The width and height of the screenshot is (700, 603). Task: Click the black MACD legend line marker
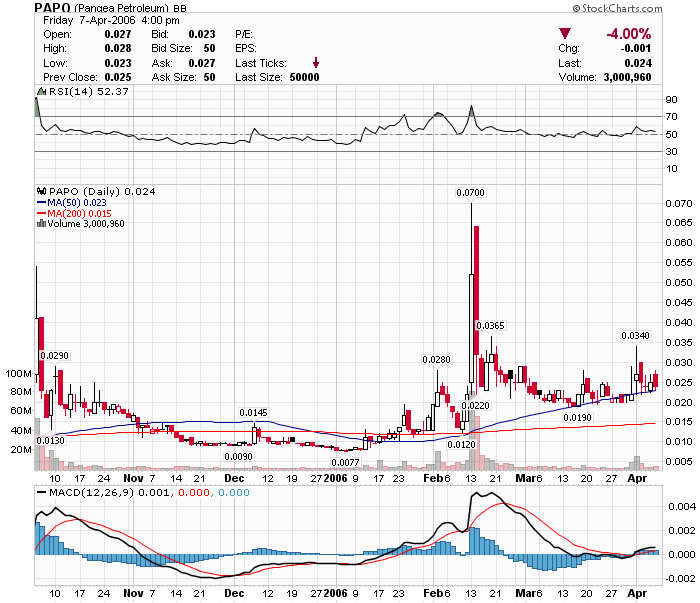click(x=42, y=493)
